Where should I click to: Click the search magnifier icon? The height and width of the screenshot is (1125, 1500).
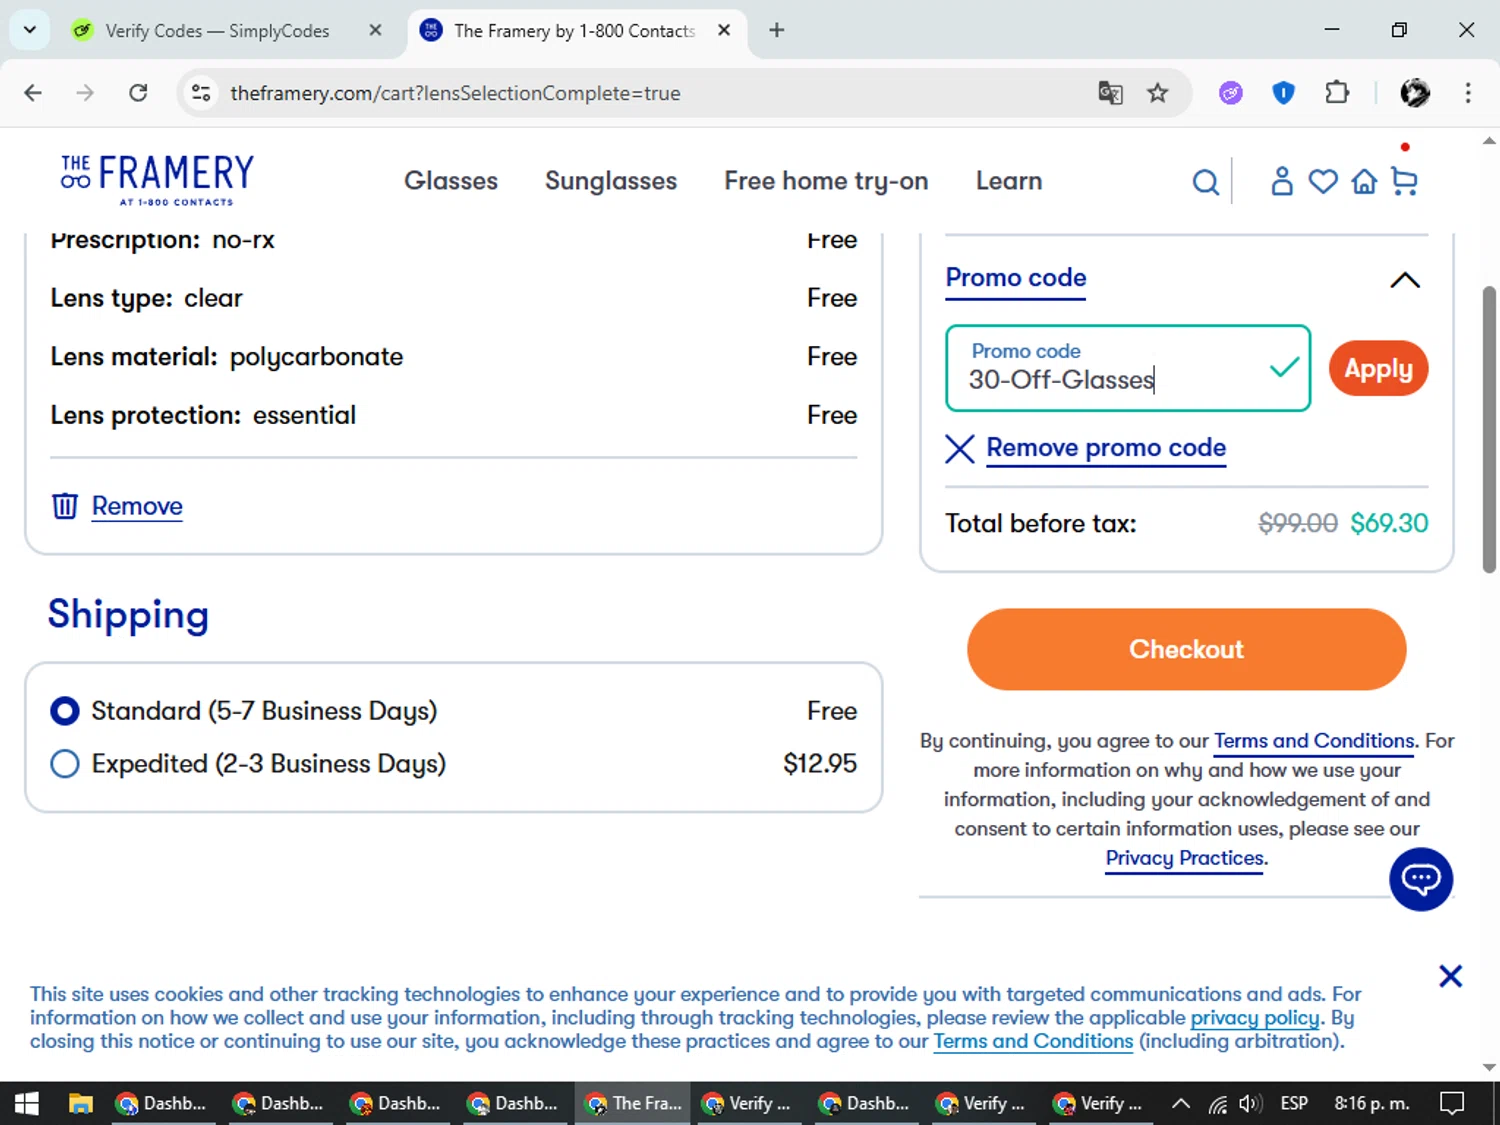(x=1206, y=182)
